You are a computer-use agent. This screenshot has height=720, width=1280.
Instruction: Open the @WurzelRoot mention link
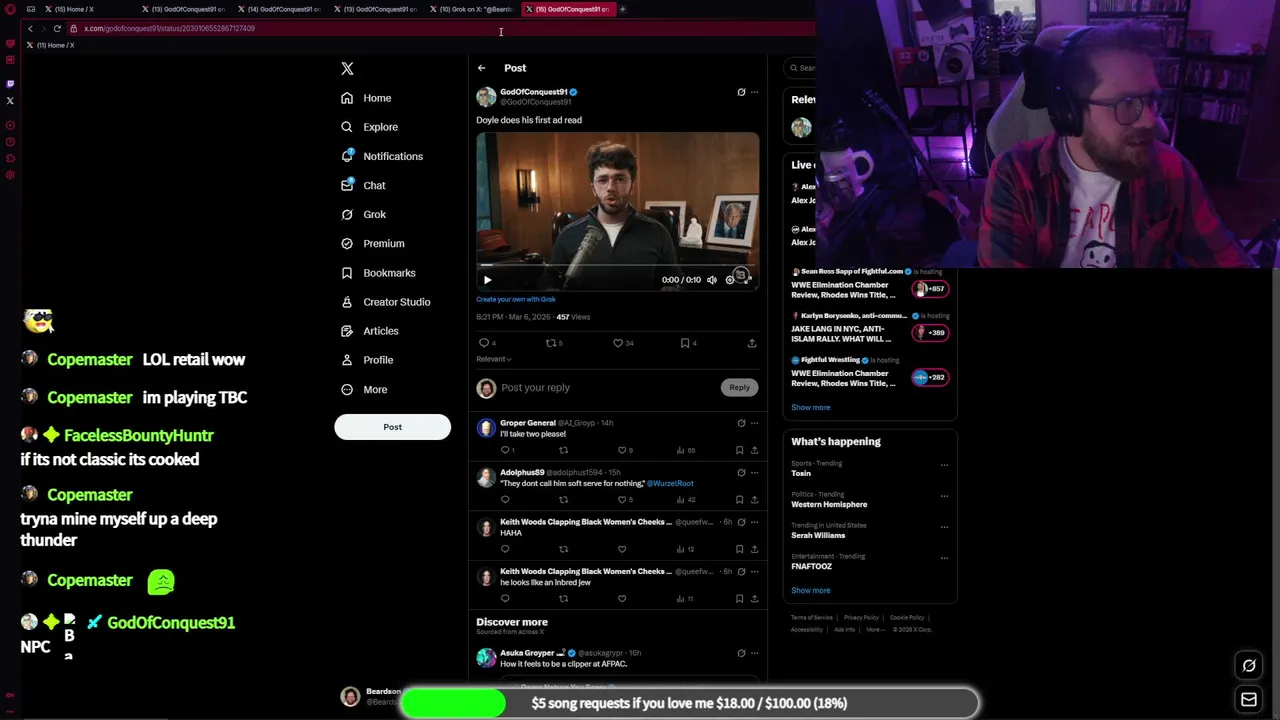[x=670, y=483]
